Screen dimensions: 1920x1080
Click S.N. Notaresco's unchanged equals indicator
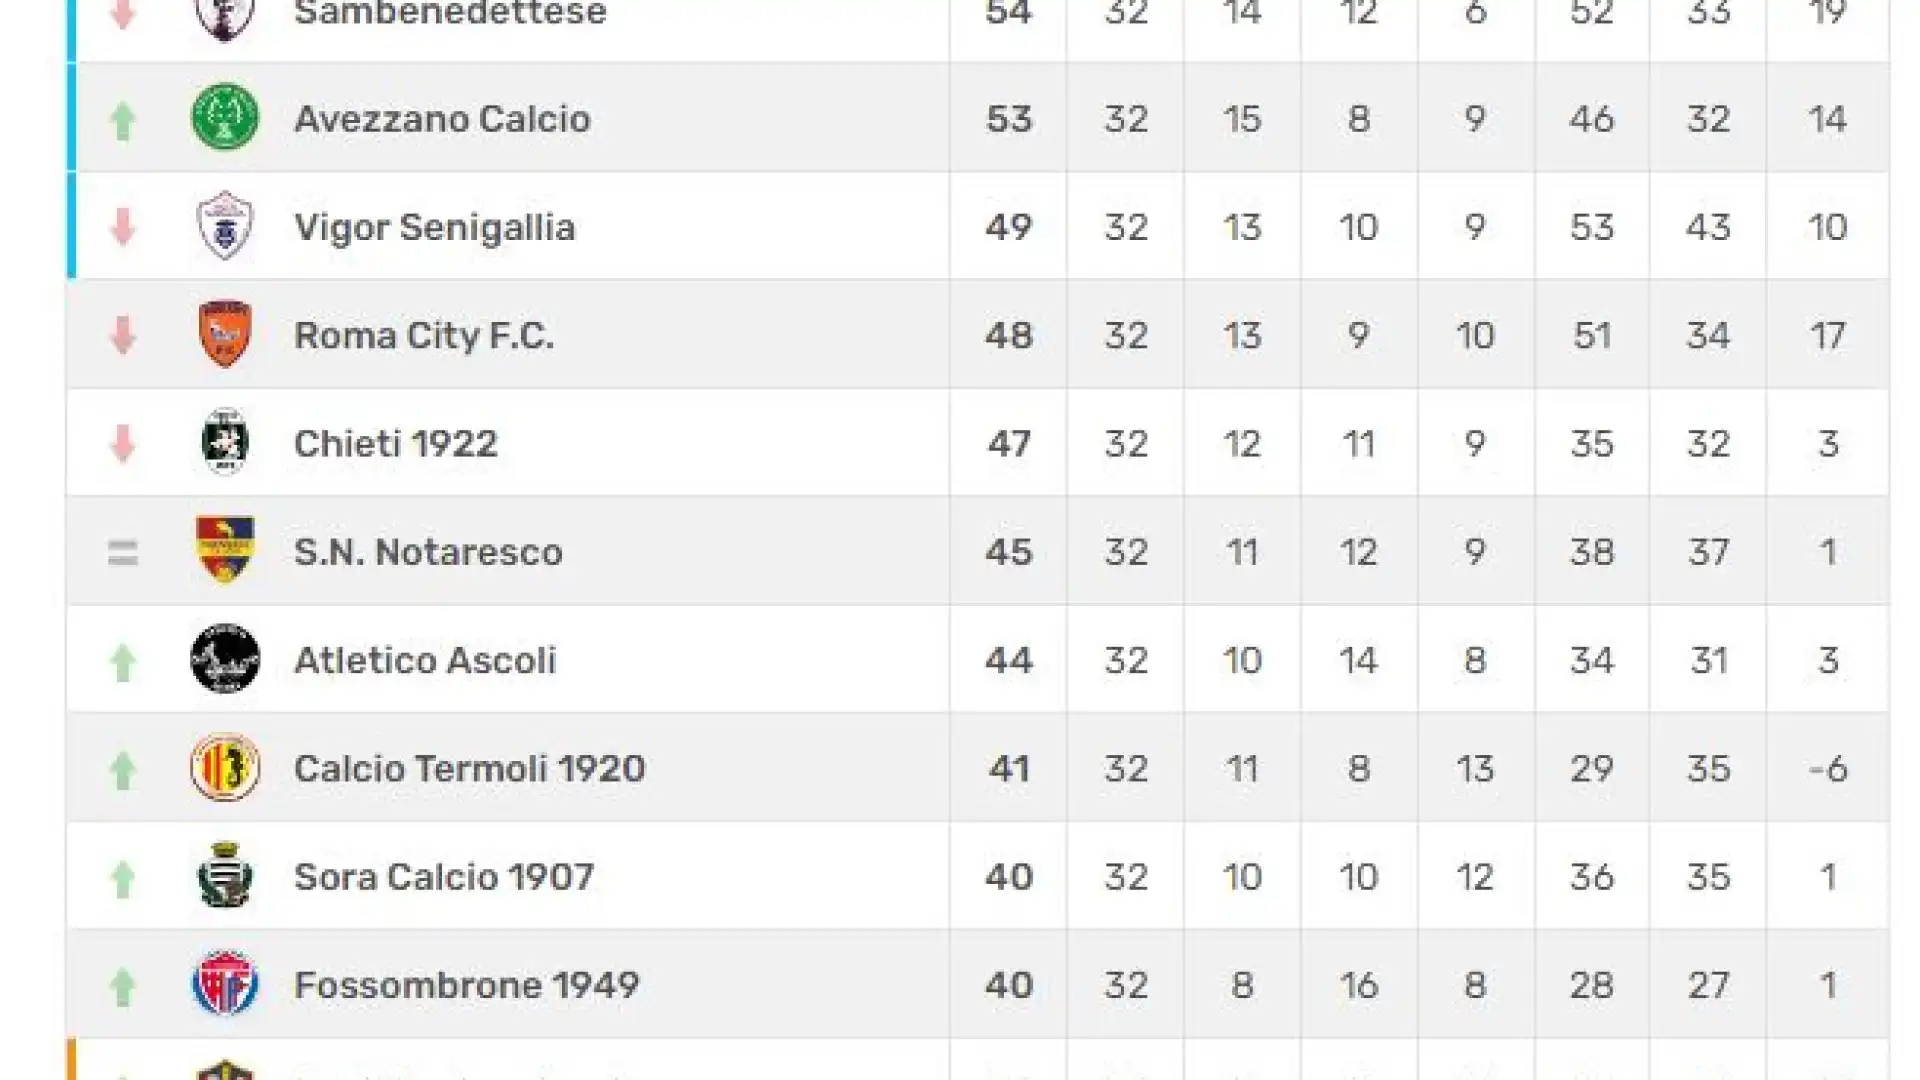123,552
